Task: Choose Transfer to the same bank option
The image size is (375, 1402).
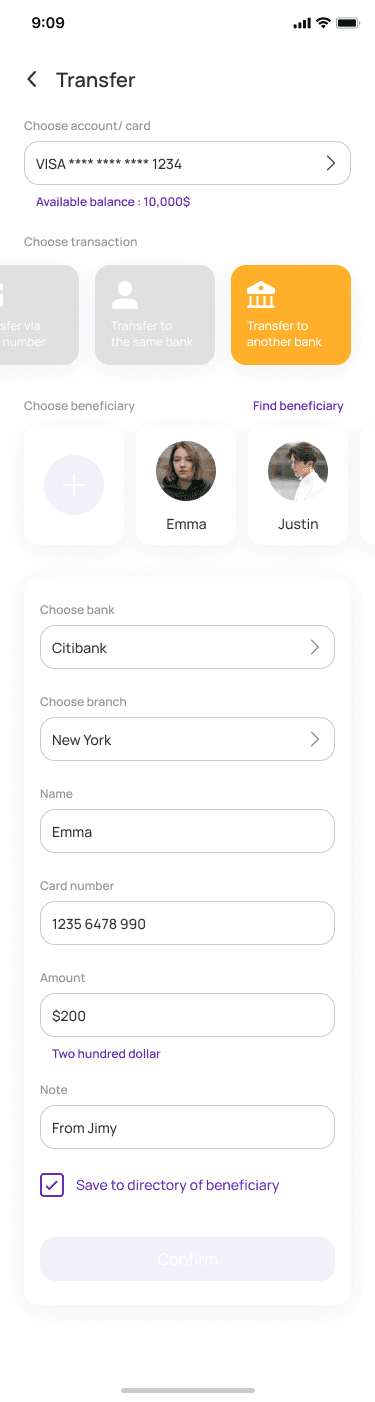Action: click(155, 315)
